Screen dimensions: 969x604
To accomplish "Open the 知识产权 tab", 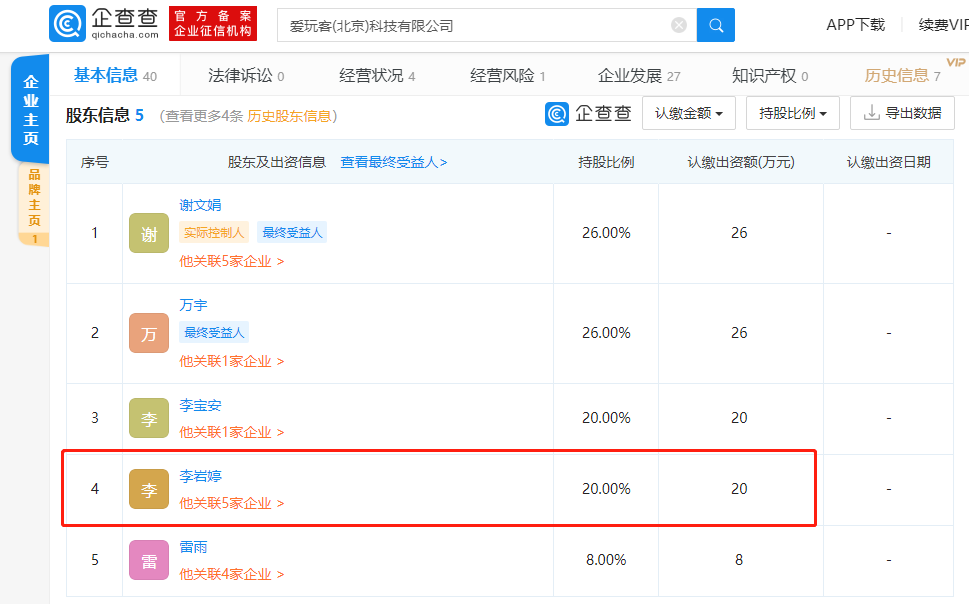I will (x=770, y=75).
